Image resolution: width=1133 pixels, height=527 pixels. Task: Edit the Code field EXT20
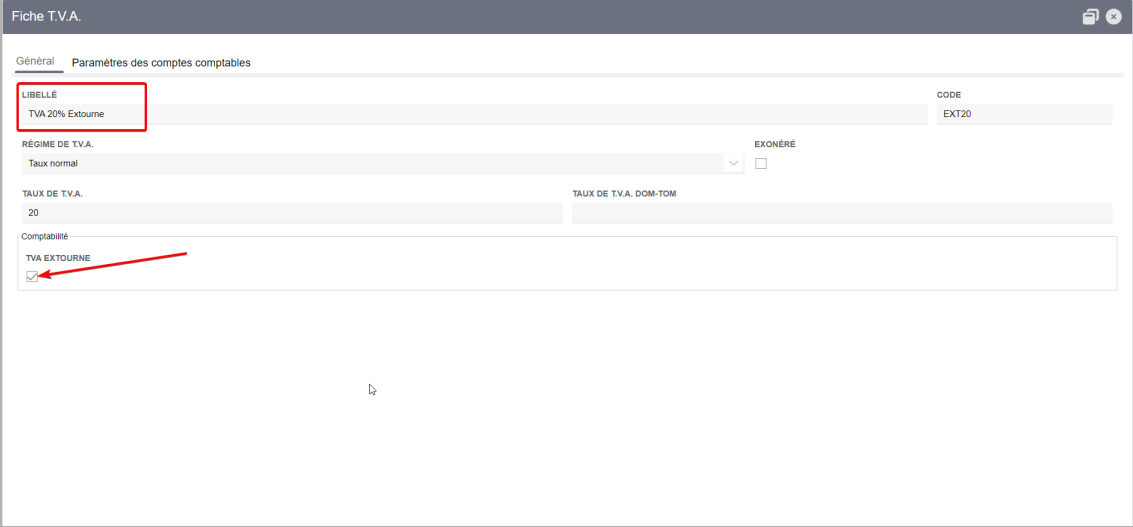pyautogui.click(x=1024, y=113)
